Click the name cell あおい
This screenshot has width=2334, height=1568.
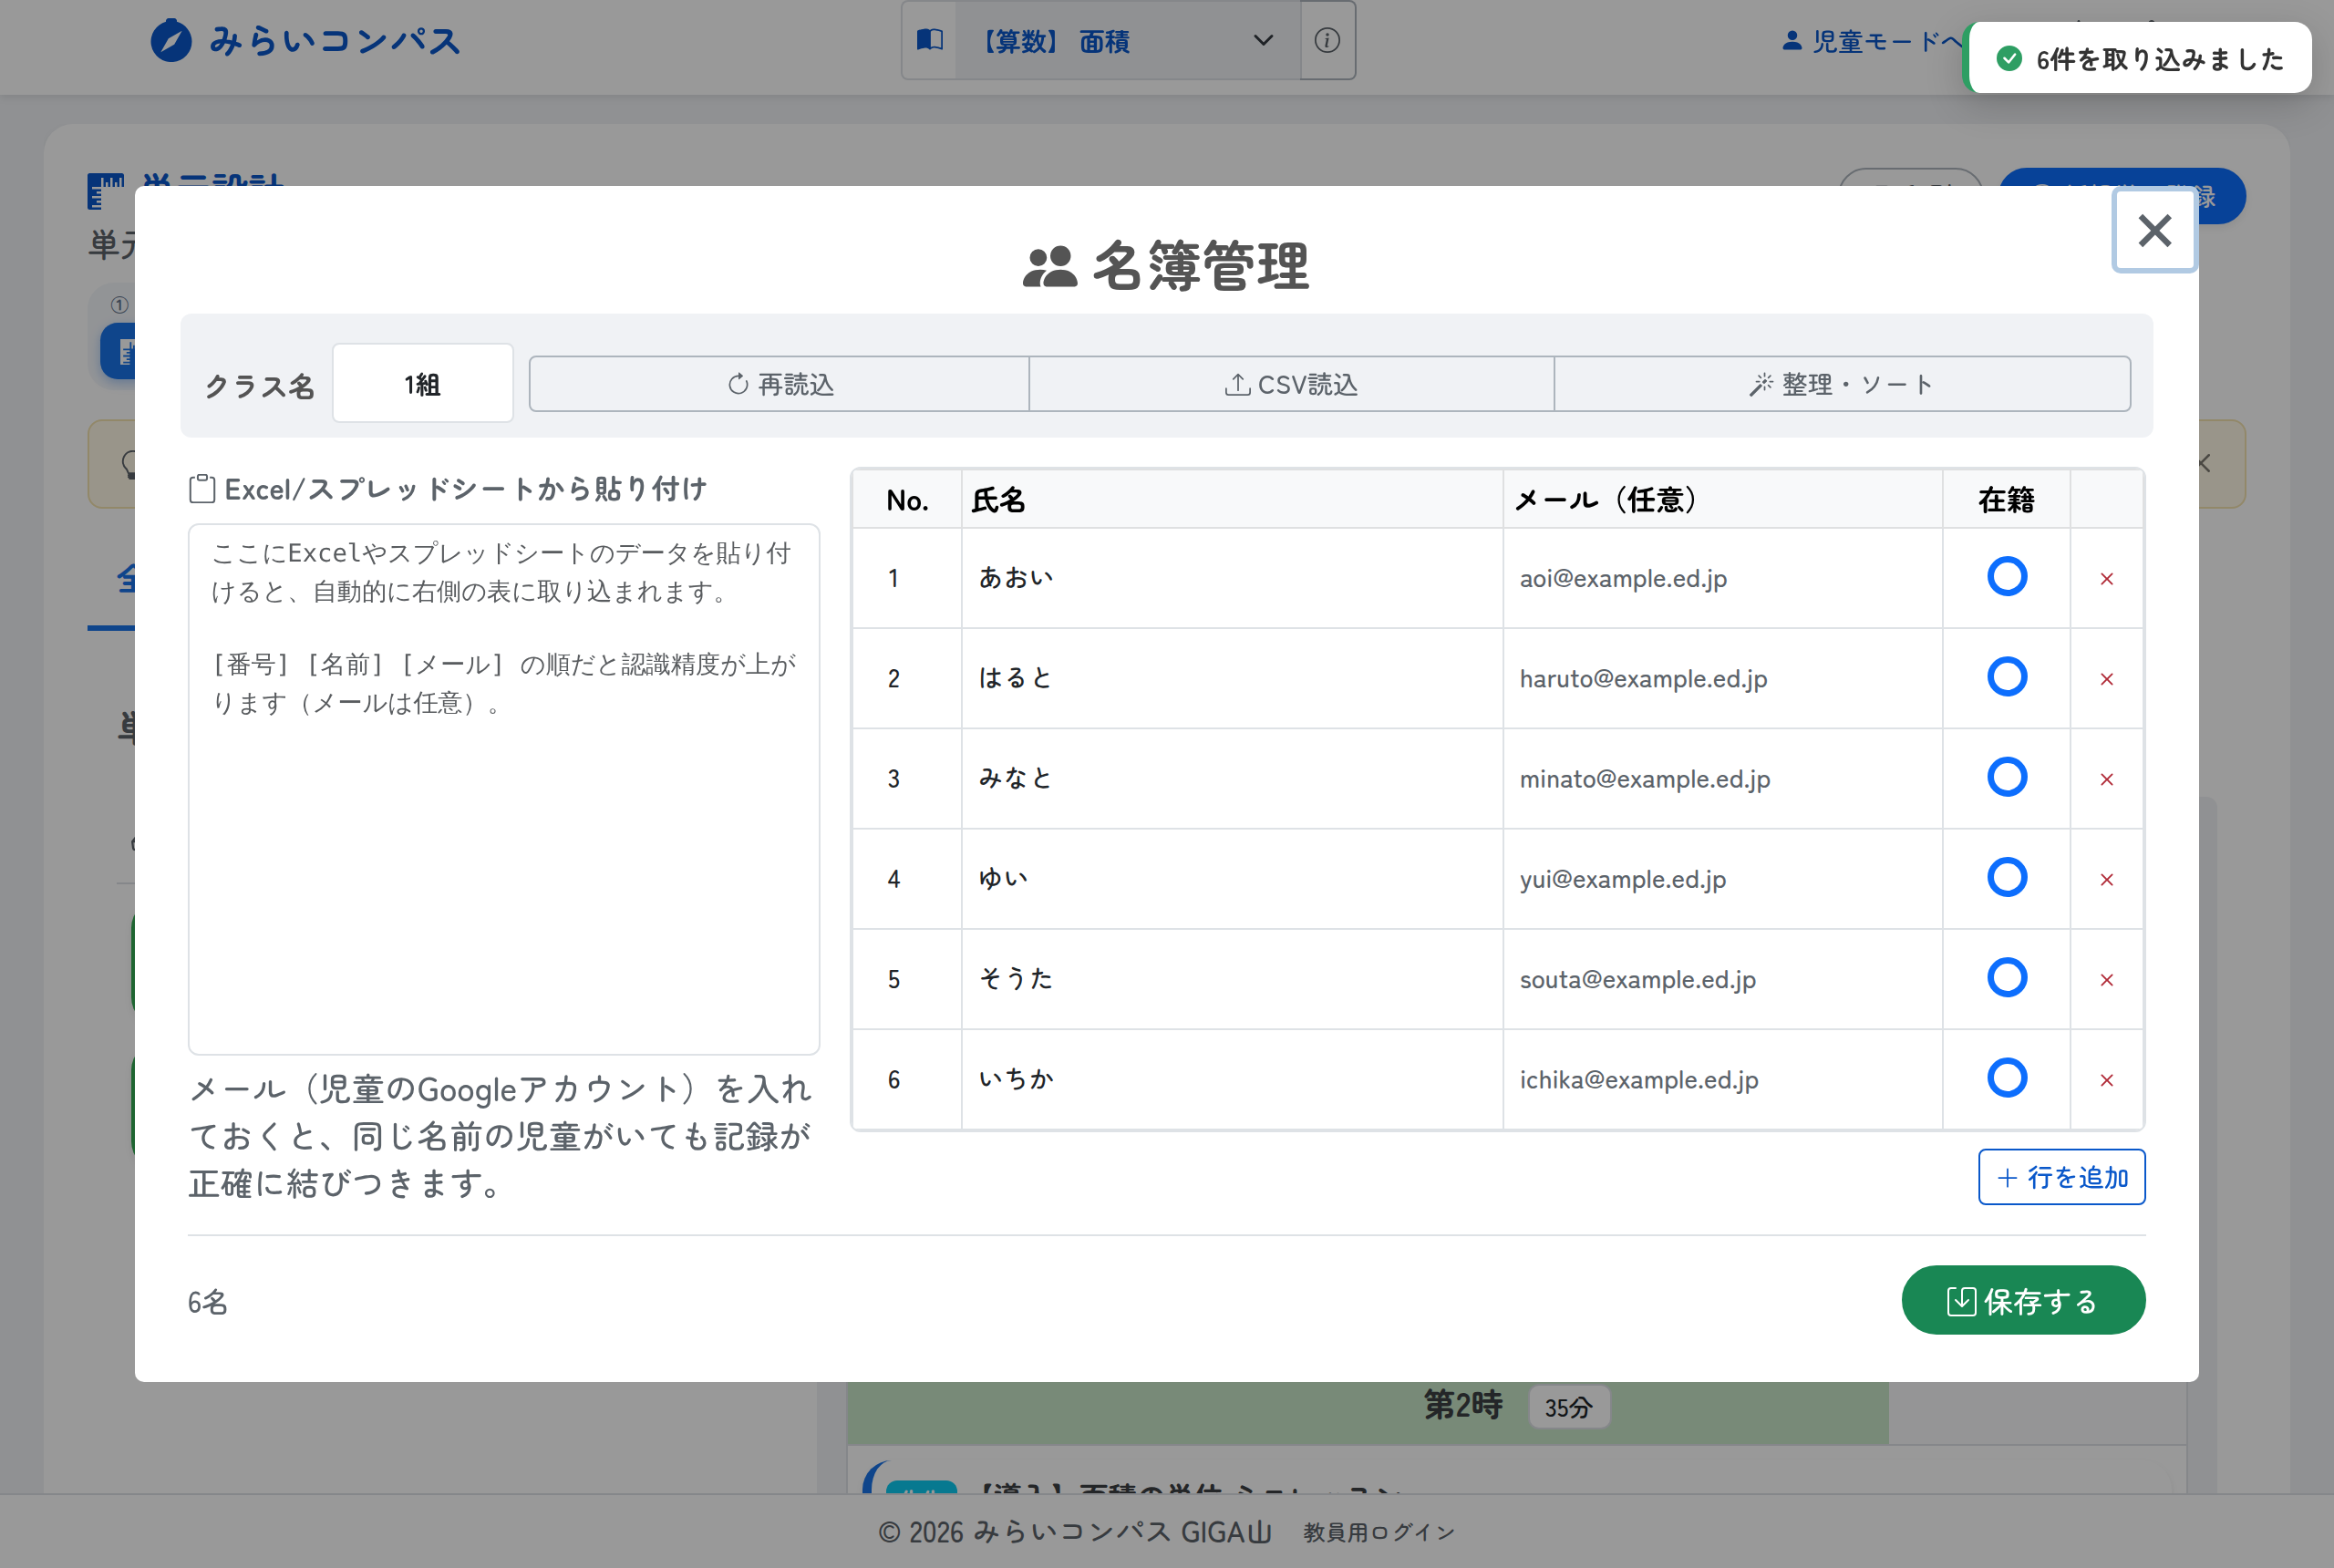pos(1232,578)
